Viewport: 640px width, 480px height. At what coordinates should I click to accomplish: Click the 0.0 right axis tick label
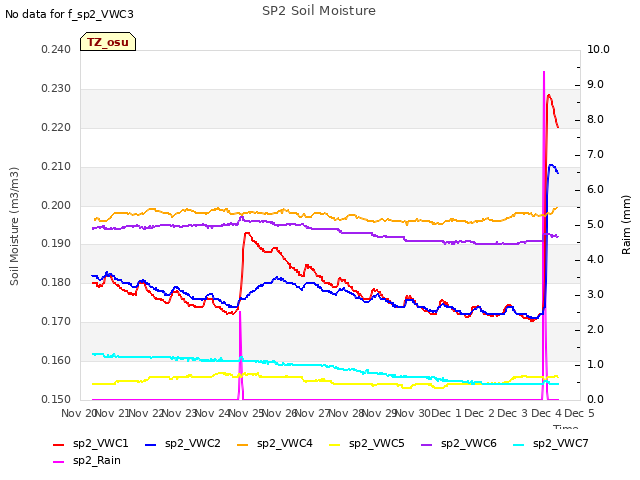pyautogui.click(x=596, y=399)
